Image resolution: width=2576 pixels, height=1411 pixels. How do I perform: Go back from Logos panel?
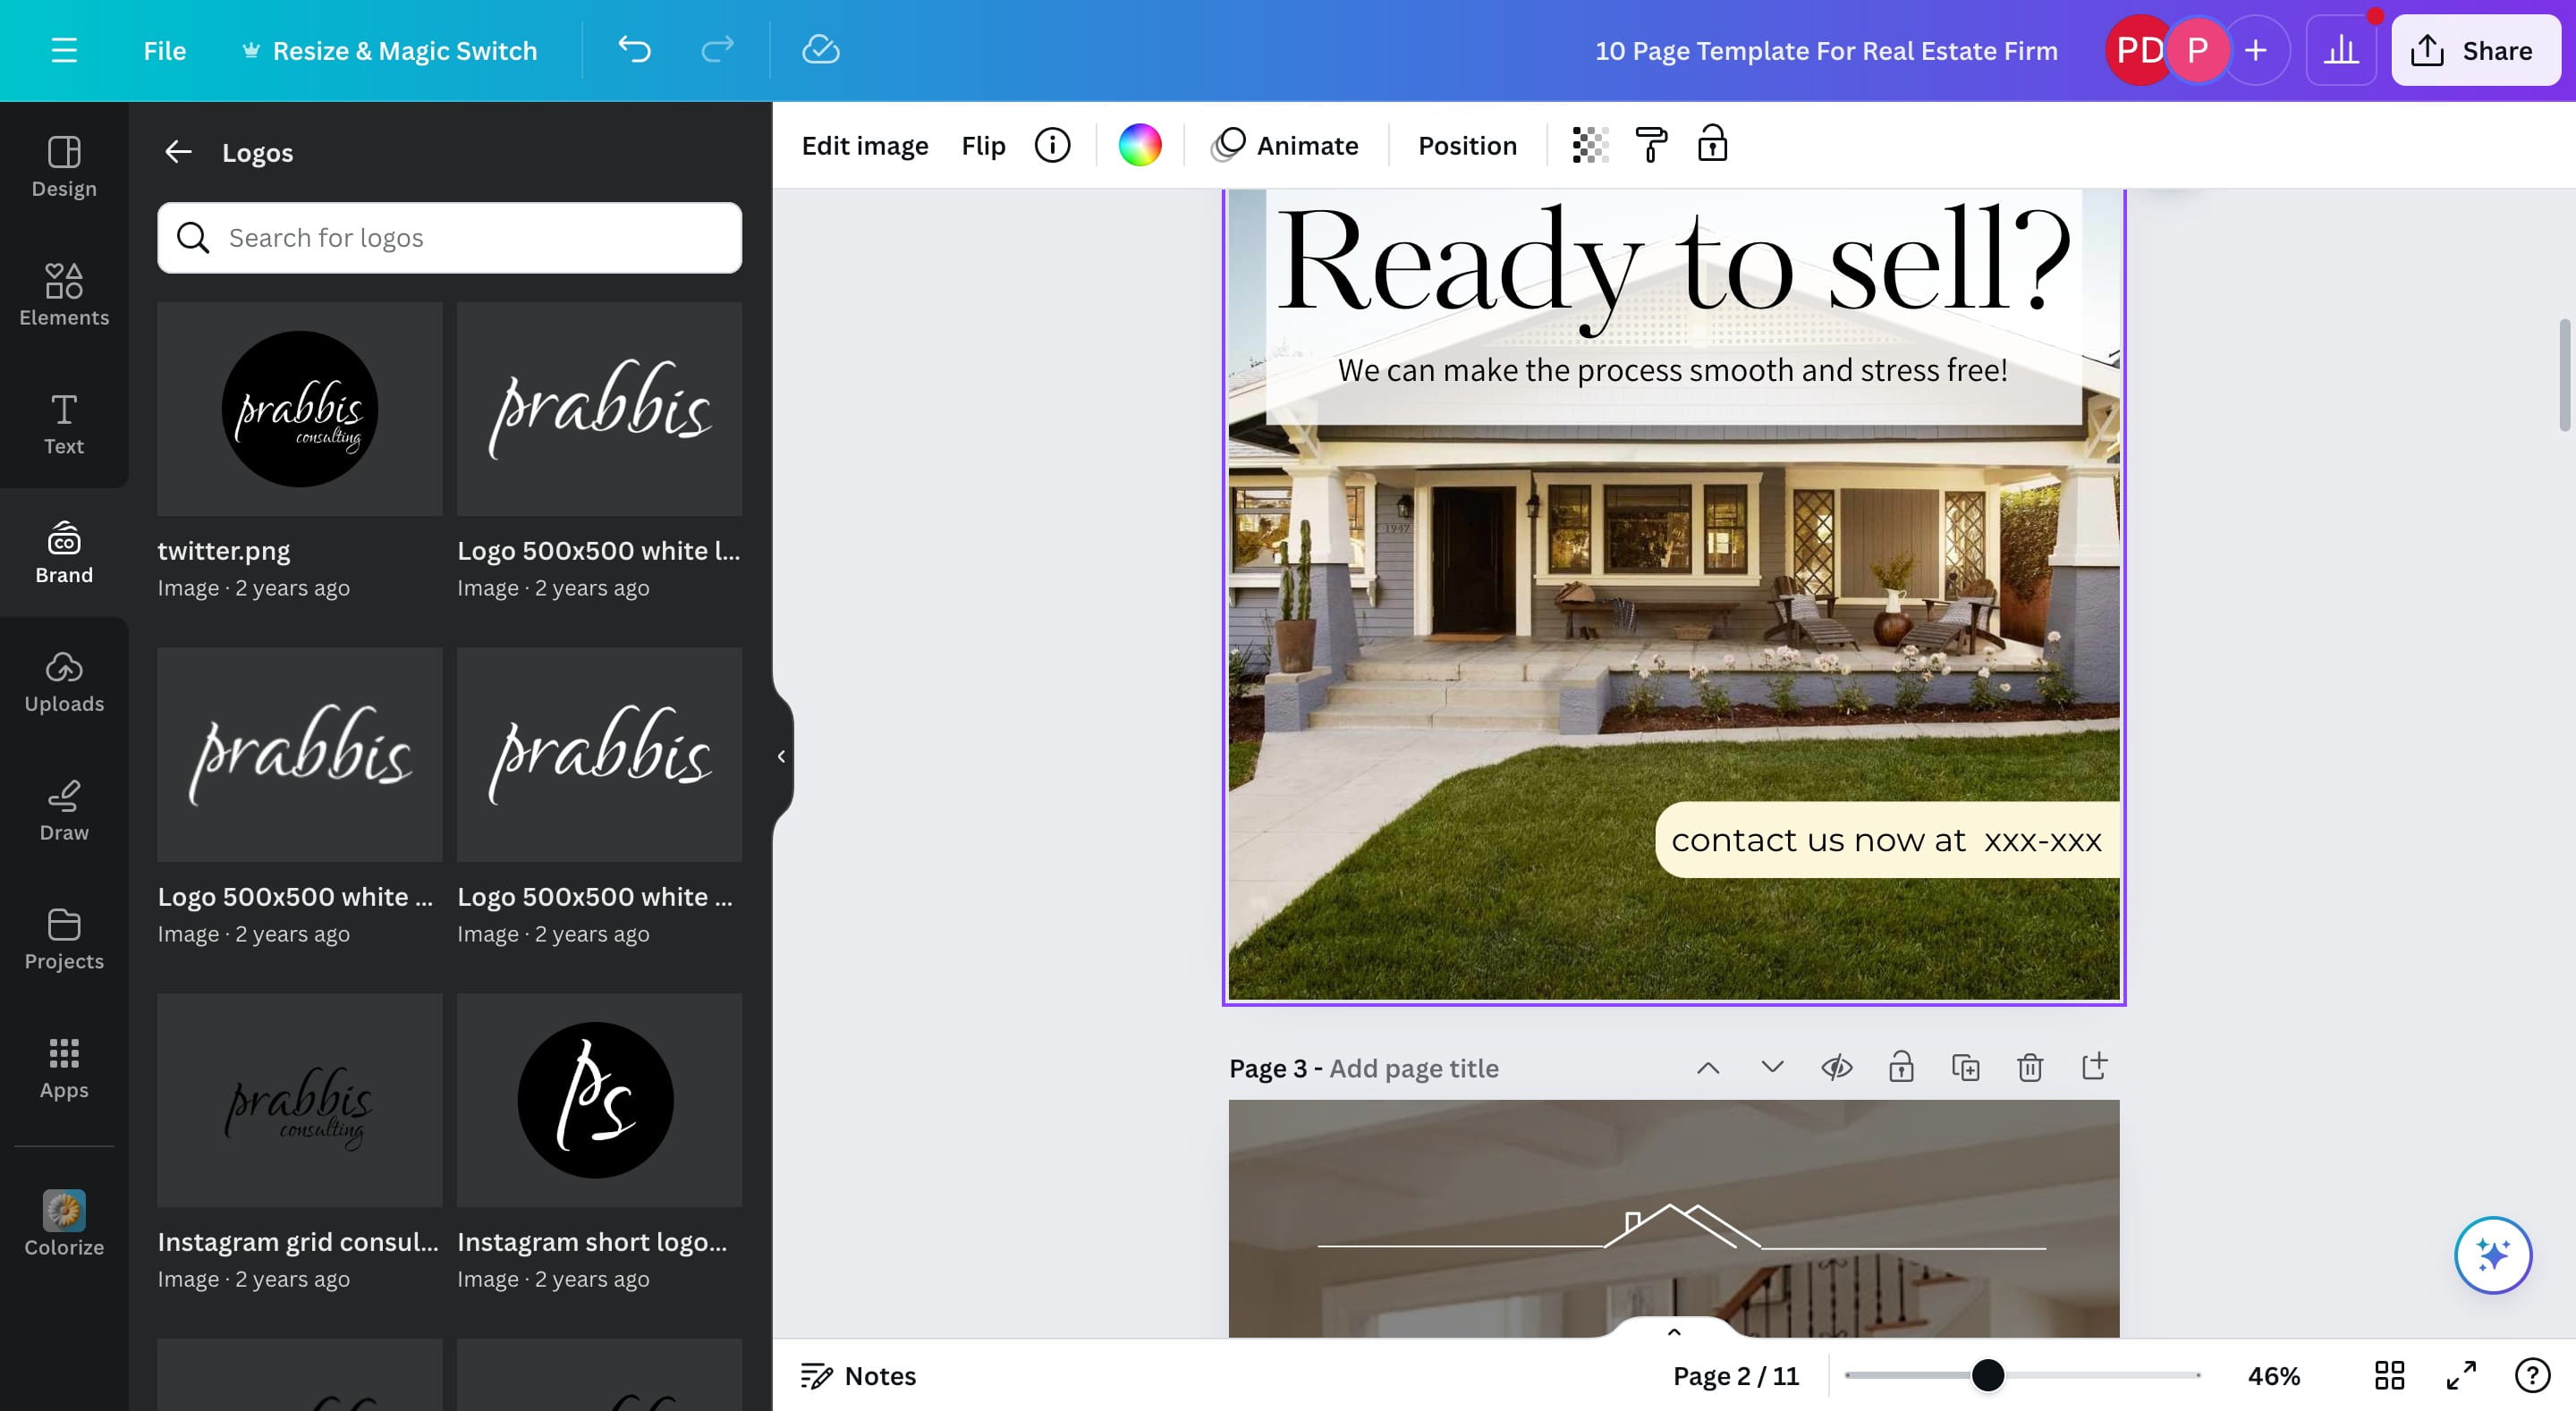click(x=178, y=152)
